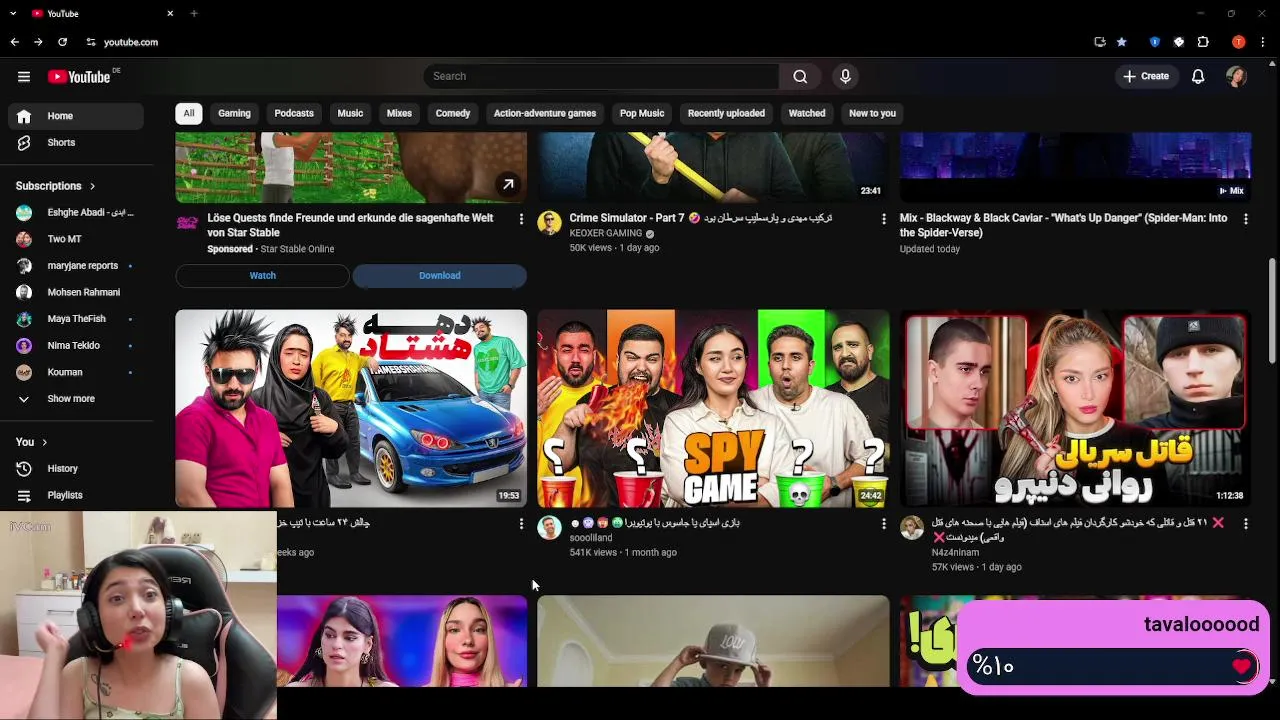
Task: Click the Watch button on the ad
Action: pos(262,276)
